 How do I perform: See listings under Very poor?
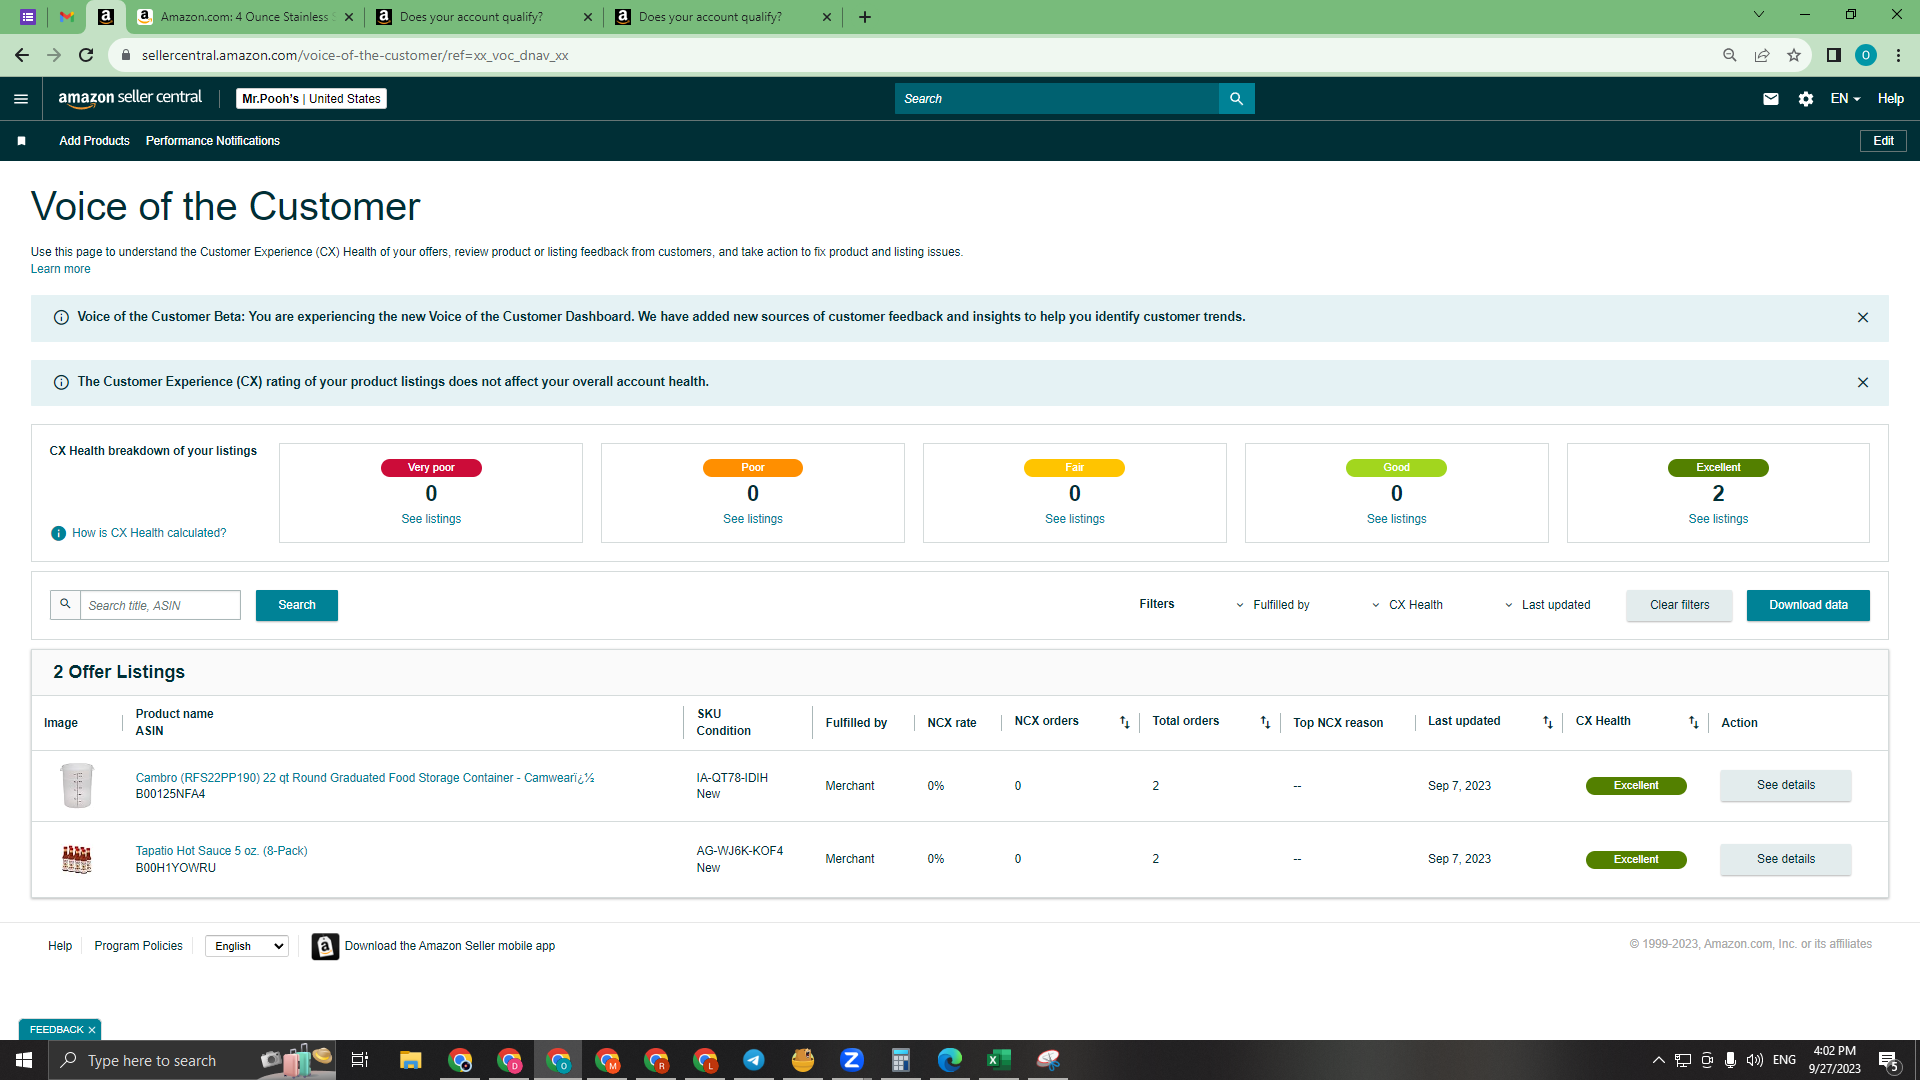tap(431, 519)
